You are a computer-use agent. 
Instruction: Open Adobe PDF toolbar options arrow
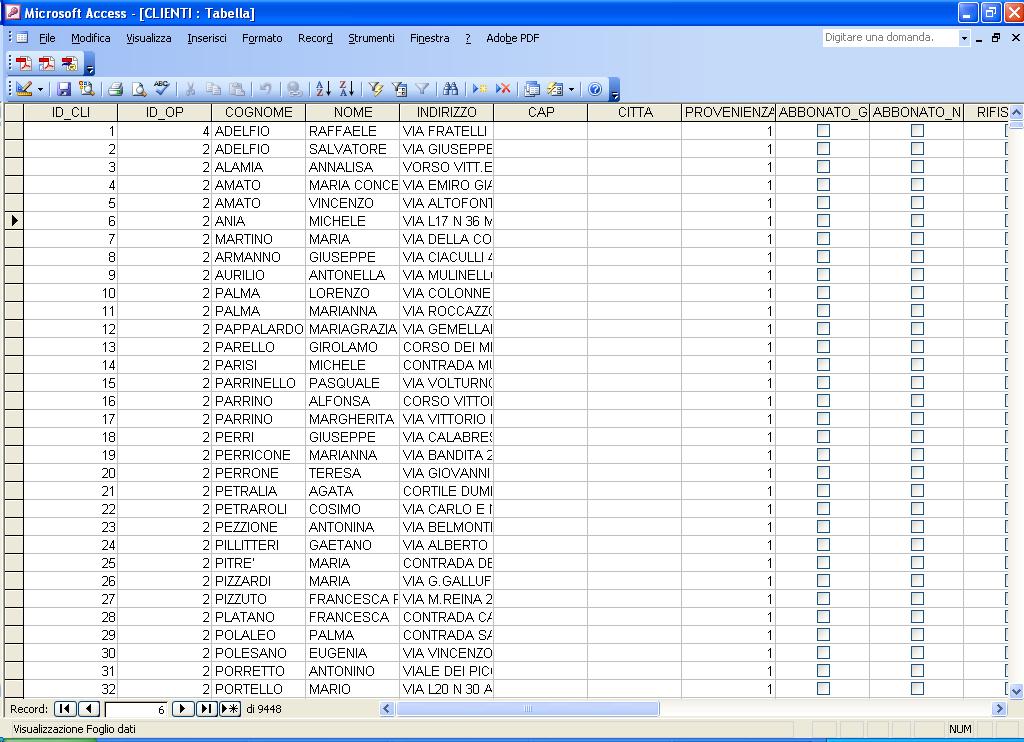90,63
